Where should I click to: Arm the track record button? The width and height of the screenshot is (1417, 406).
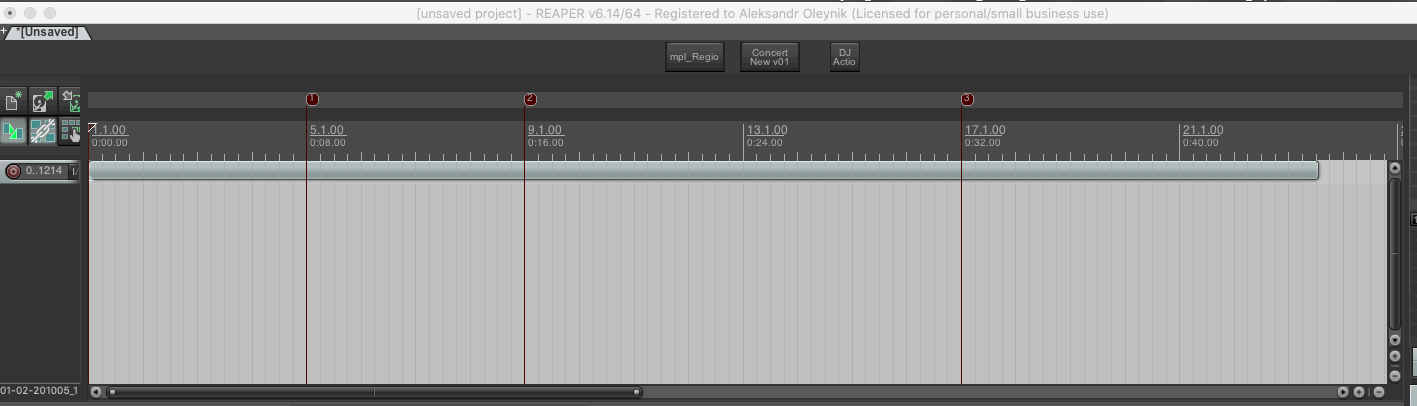point(13,171)
